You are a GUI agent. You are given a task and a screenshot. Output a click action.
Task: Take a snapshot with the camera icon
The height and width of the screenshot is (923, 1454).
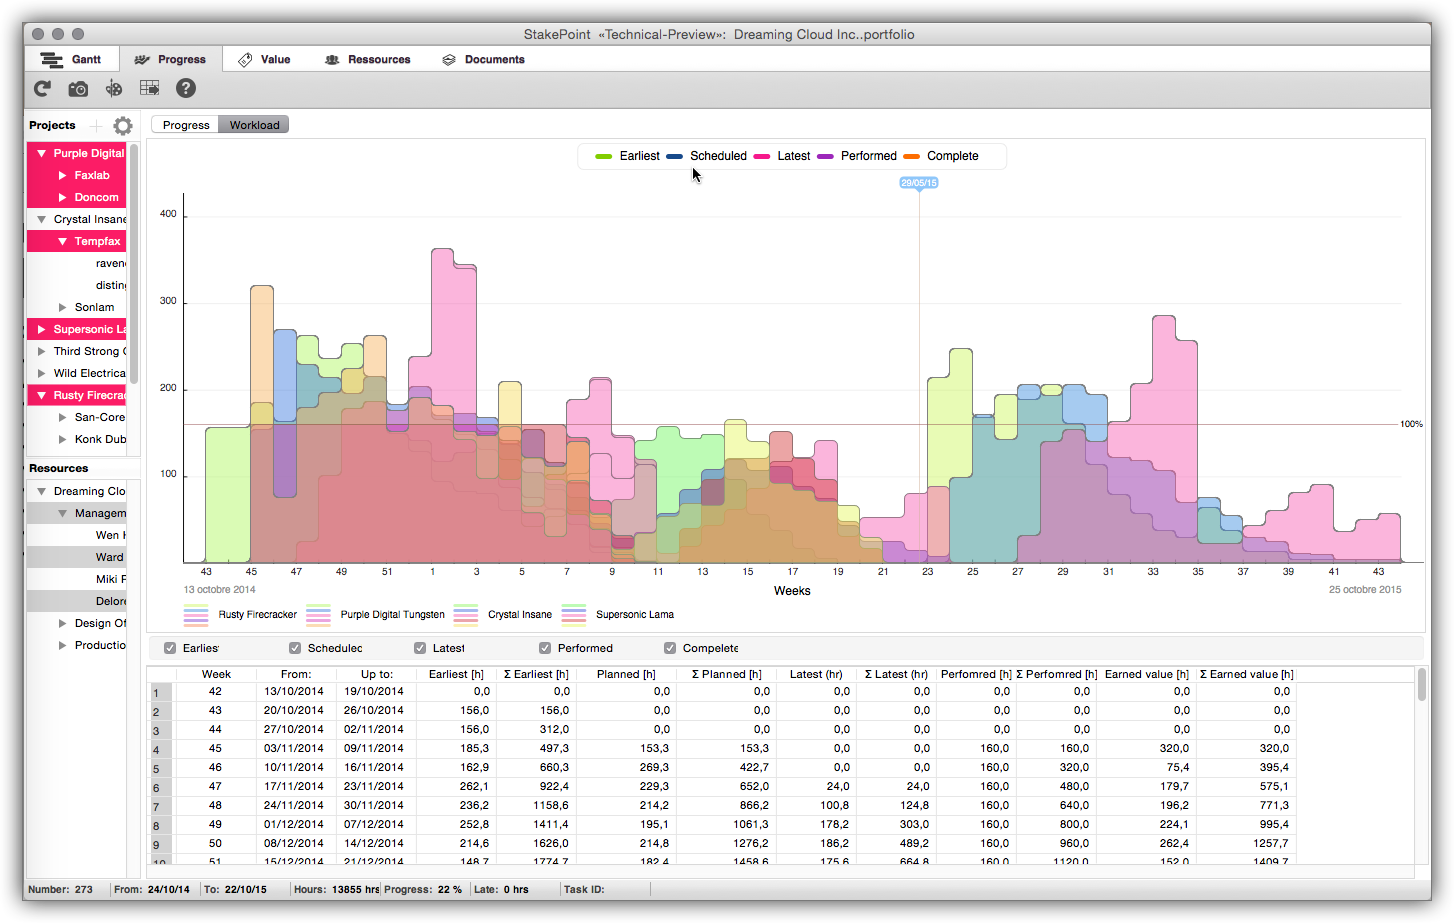coord(78,89)
